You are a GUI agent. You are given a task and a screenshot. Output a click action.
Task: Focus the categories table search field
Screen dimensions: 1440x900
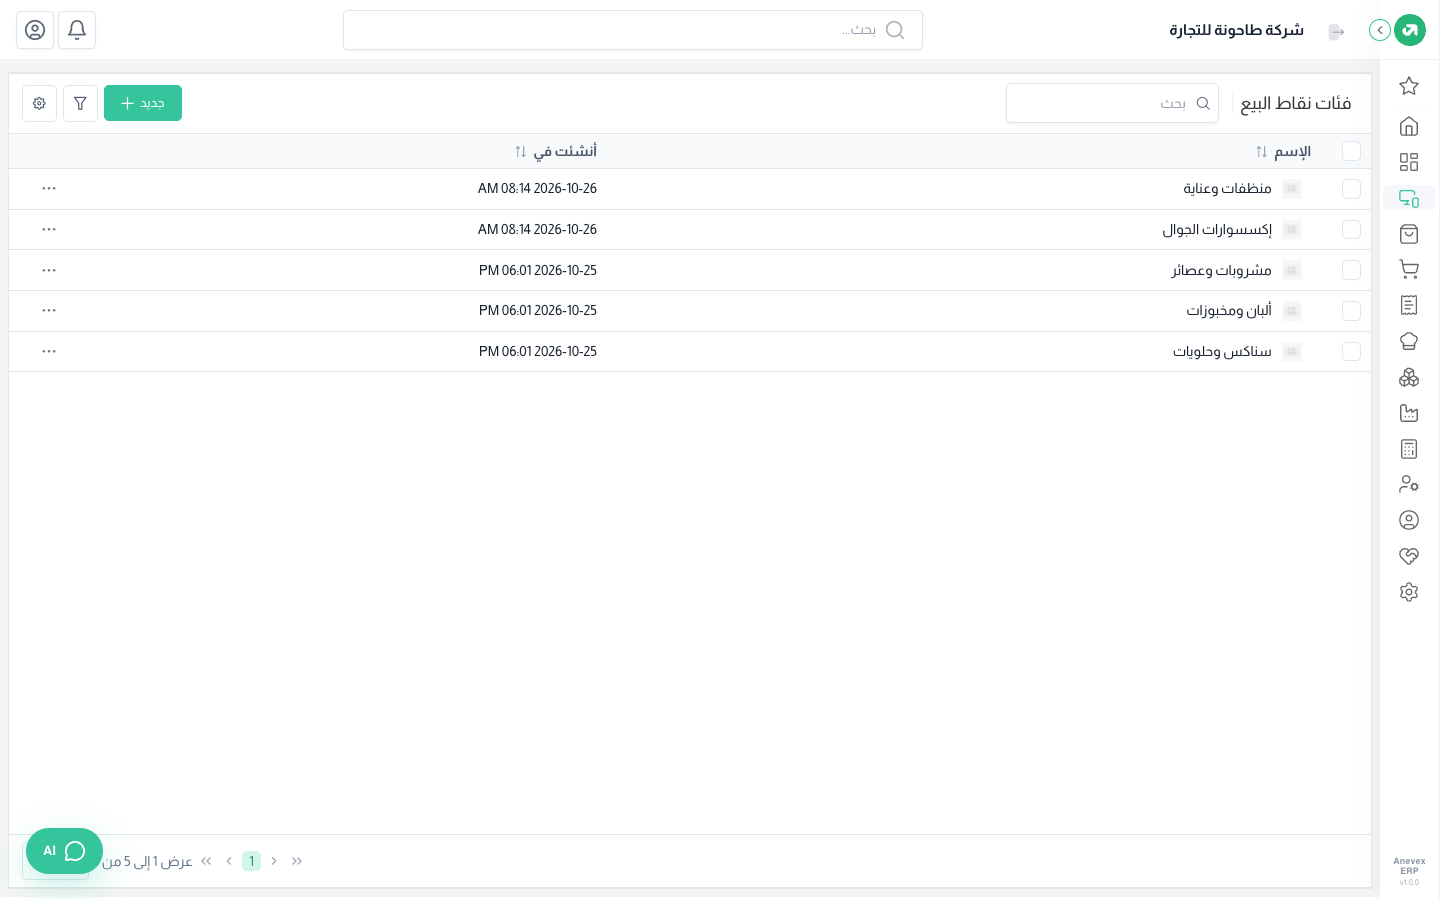1112,103
